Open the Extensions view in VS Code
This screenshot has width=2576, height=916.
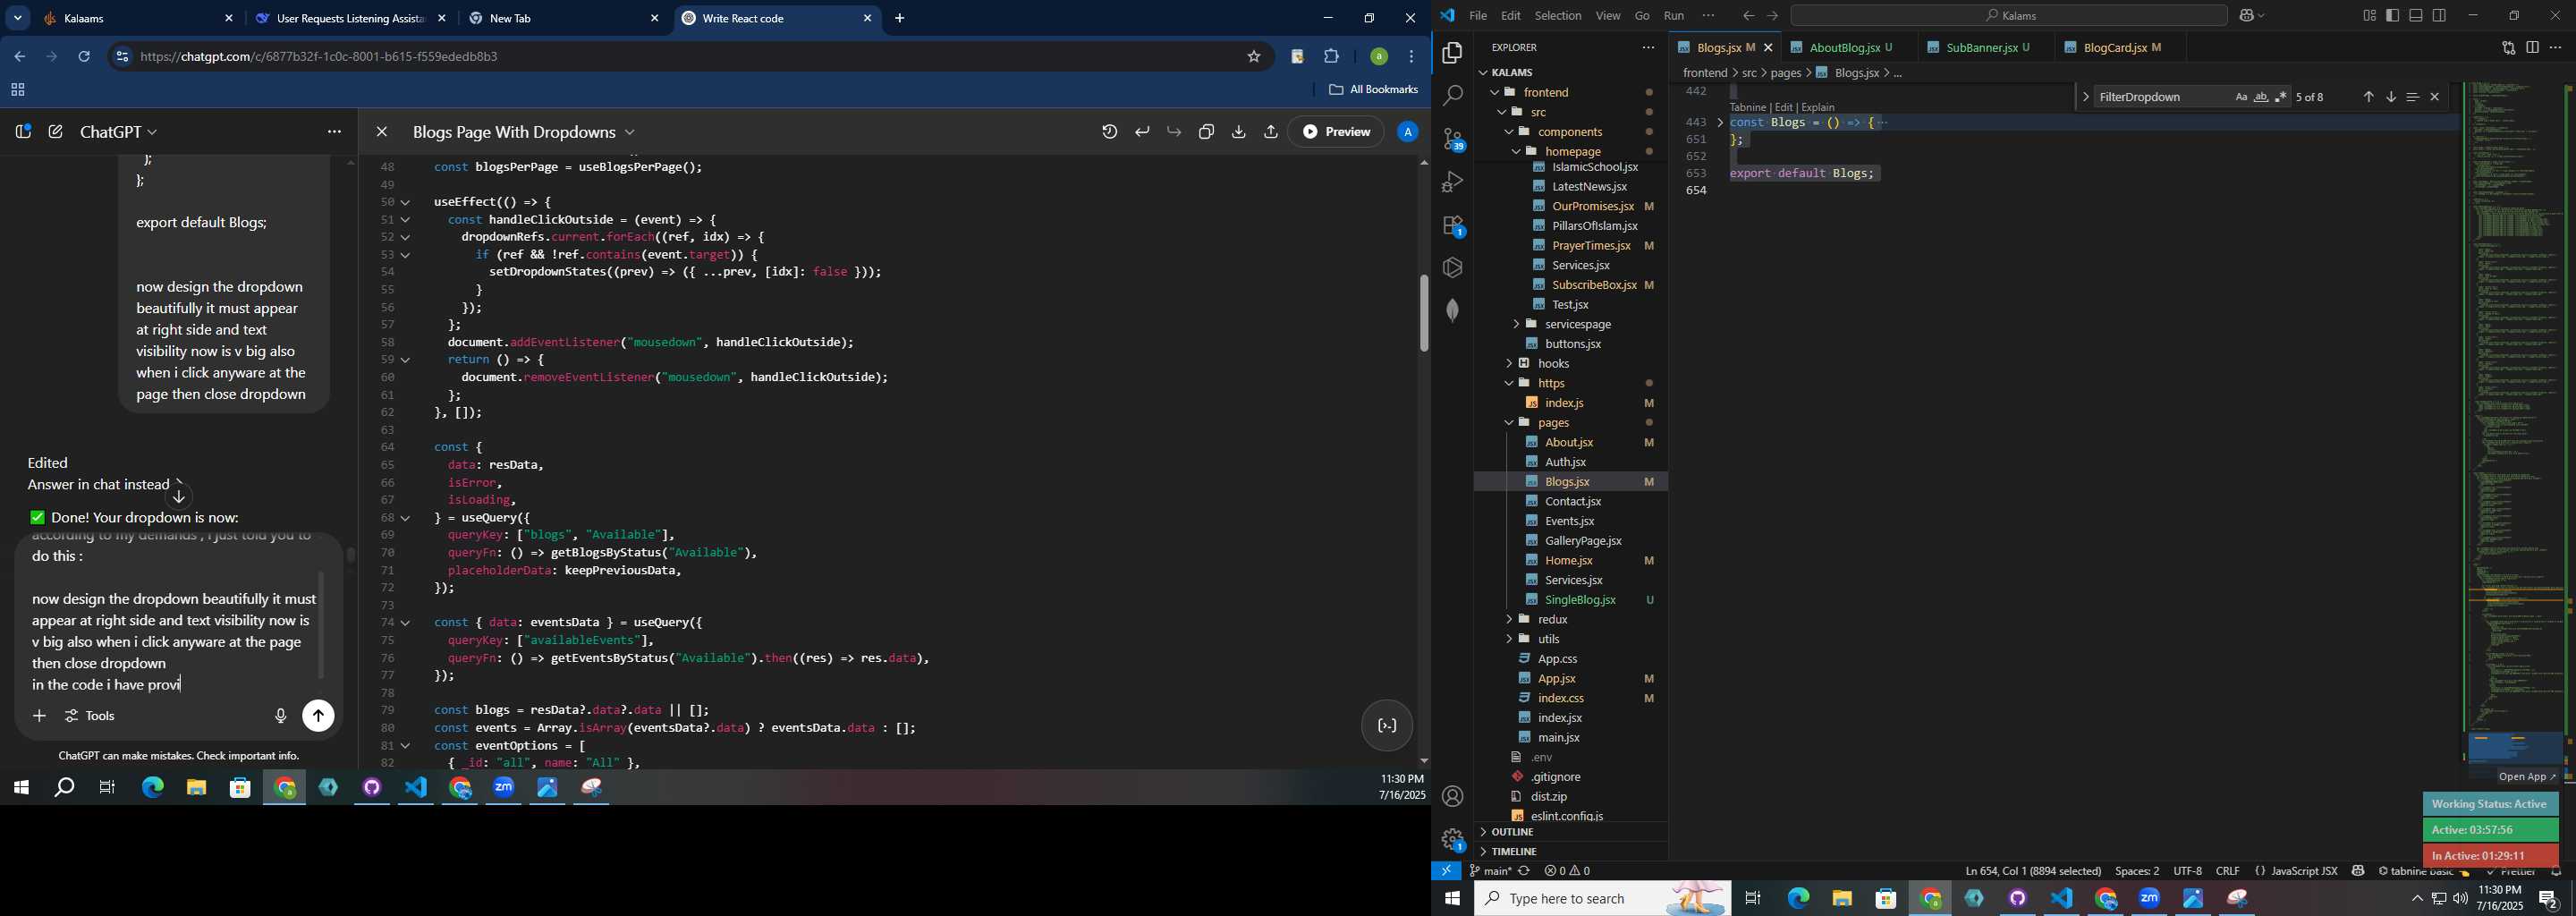click(x=1452, y=225)
